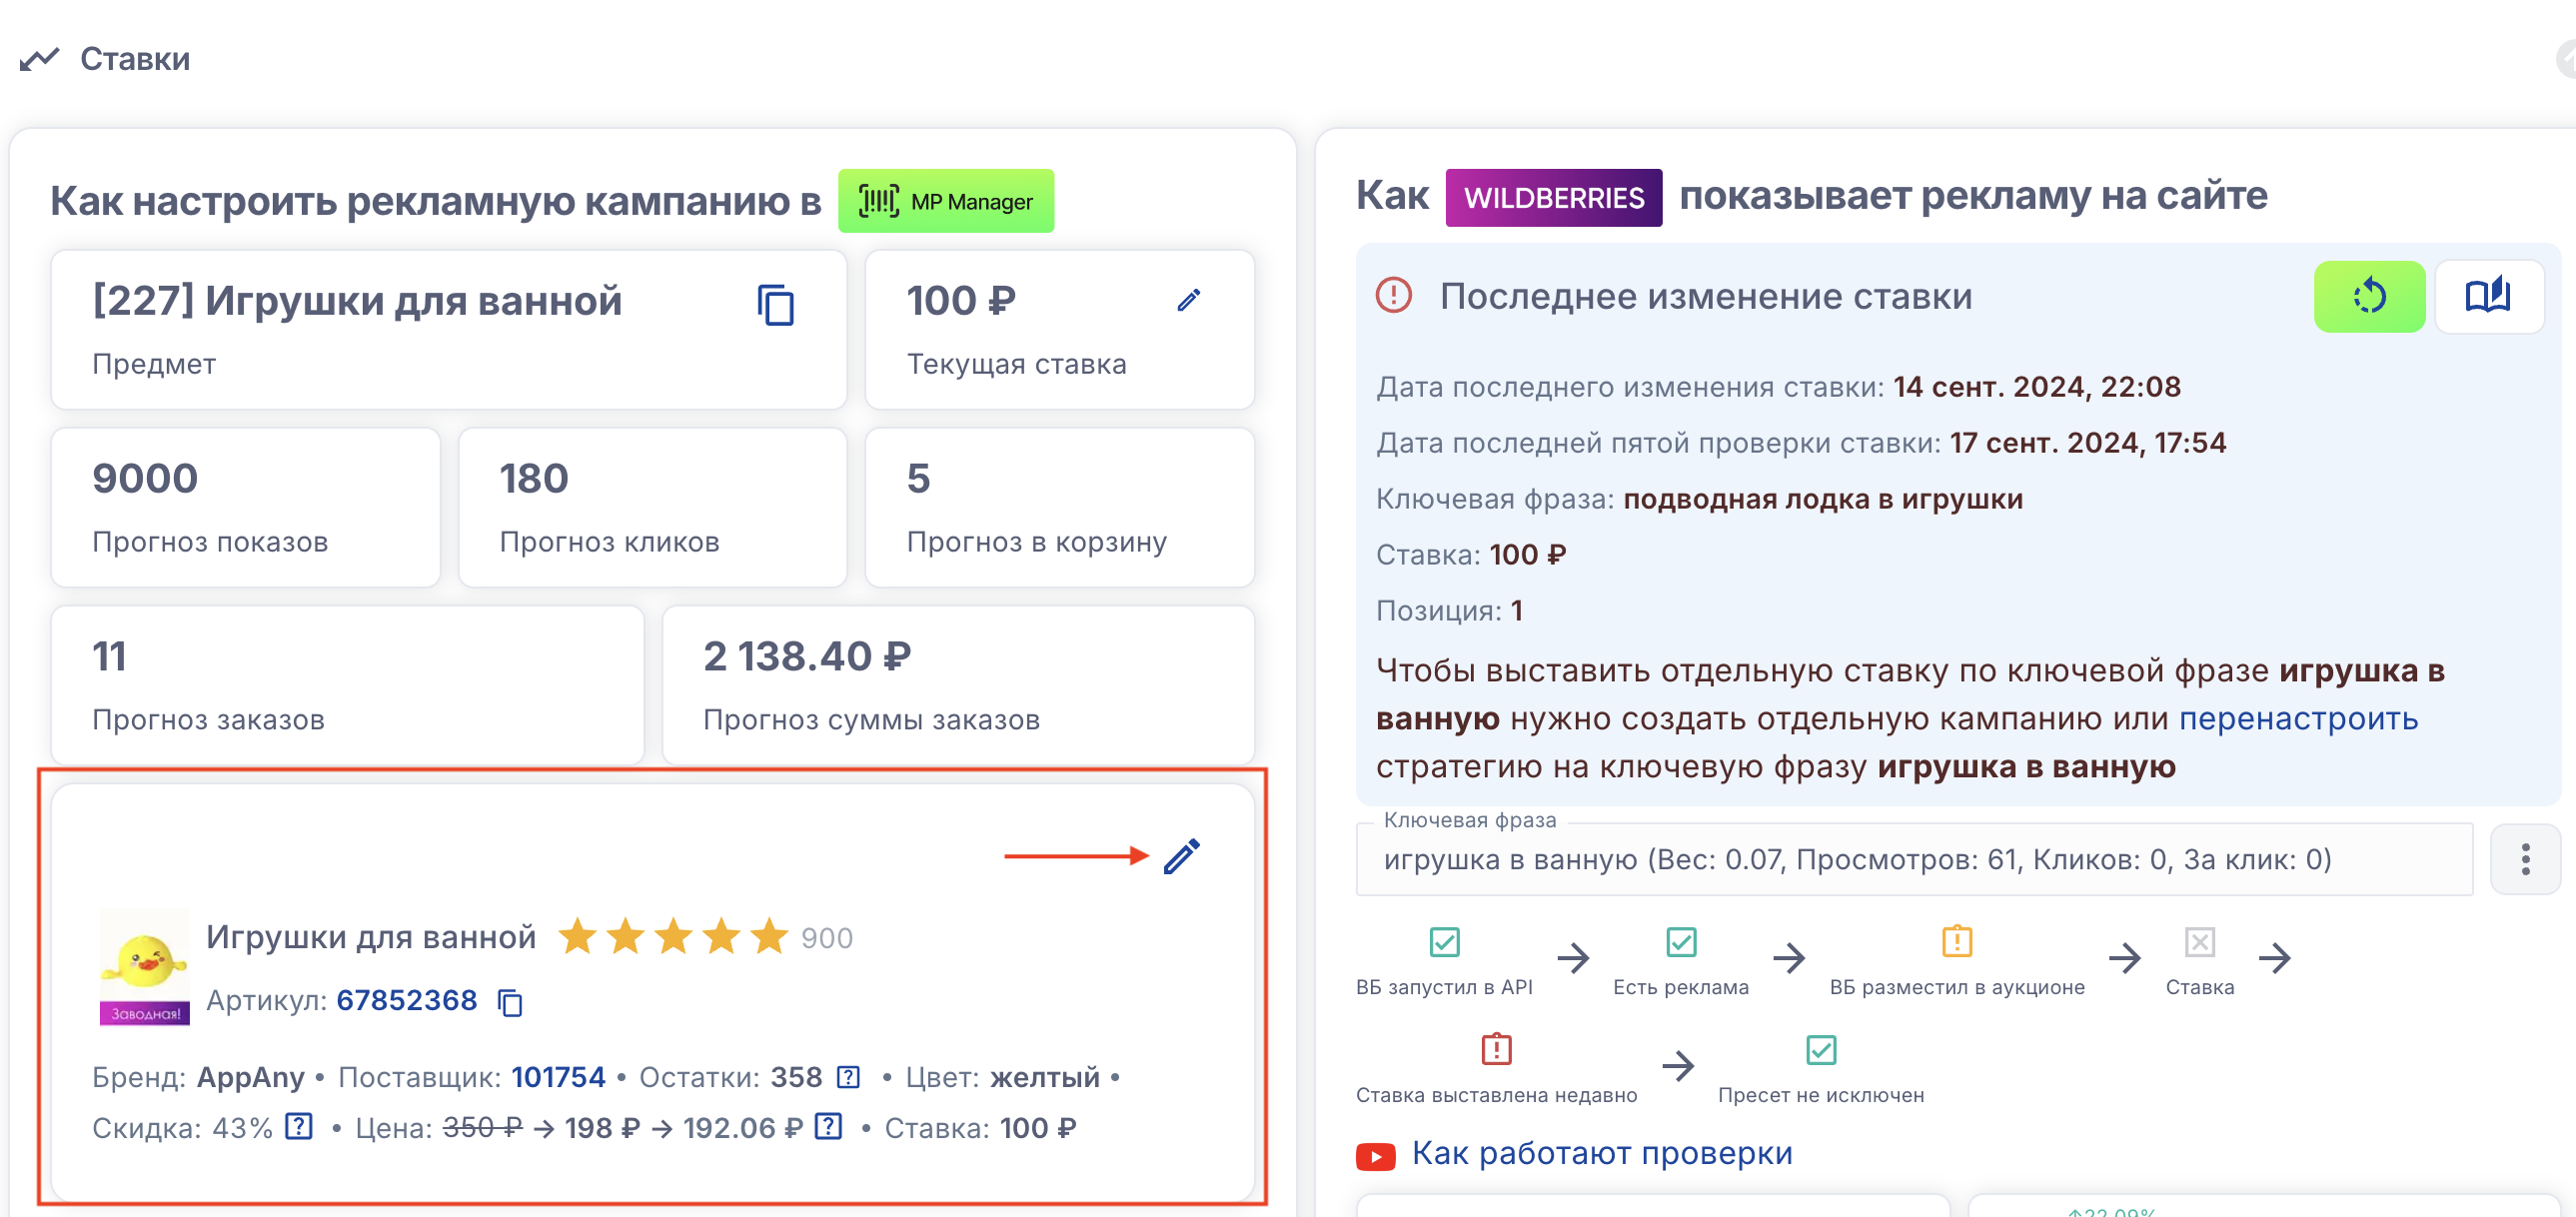Open the three-dot menu beside key phrase
This screenshot has height=1217, width=2576.
coord(2524,859)
